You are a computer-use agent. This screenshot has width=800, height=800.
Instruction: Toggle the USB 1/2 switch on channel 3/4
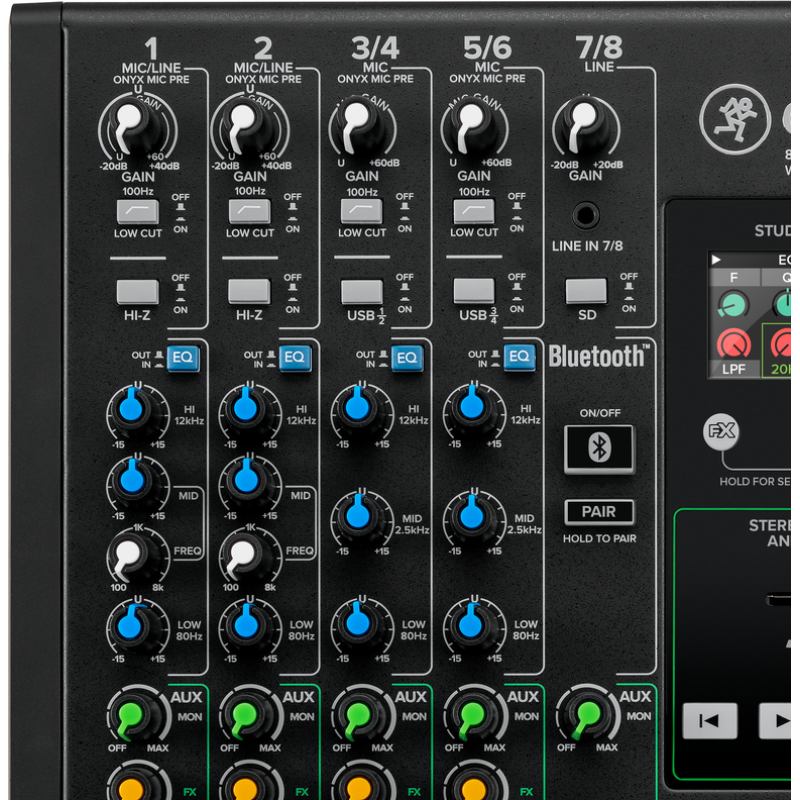[x=362, y=291]
